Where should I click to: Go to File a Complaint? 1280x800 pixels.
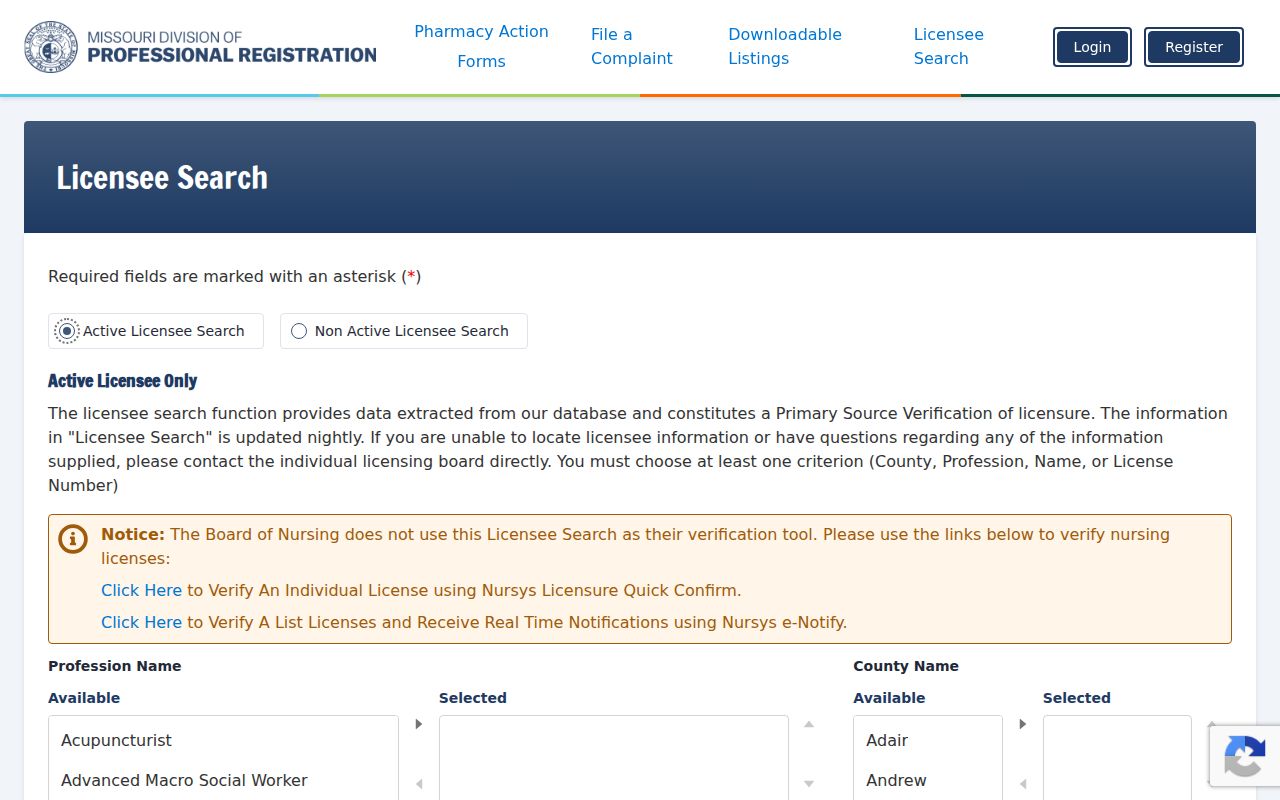tap(632, 47)
